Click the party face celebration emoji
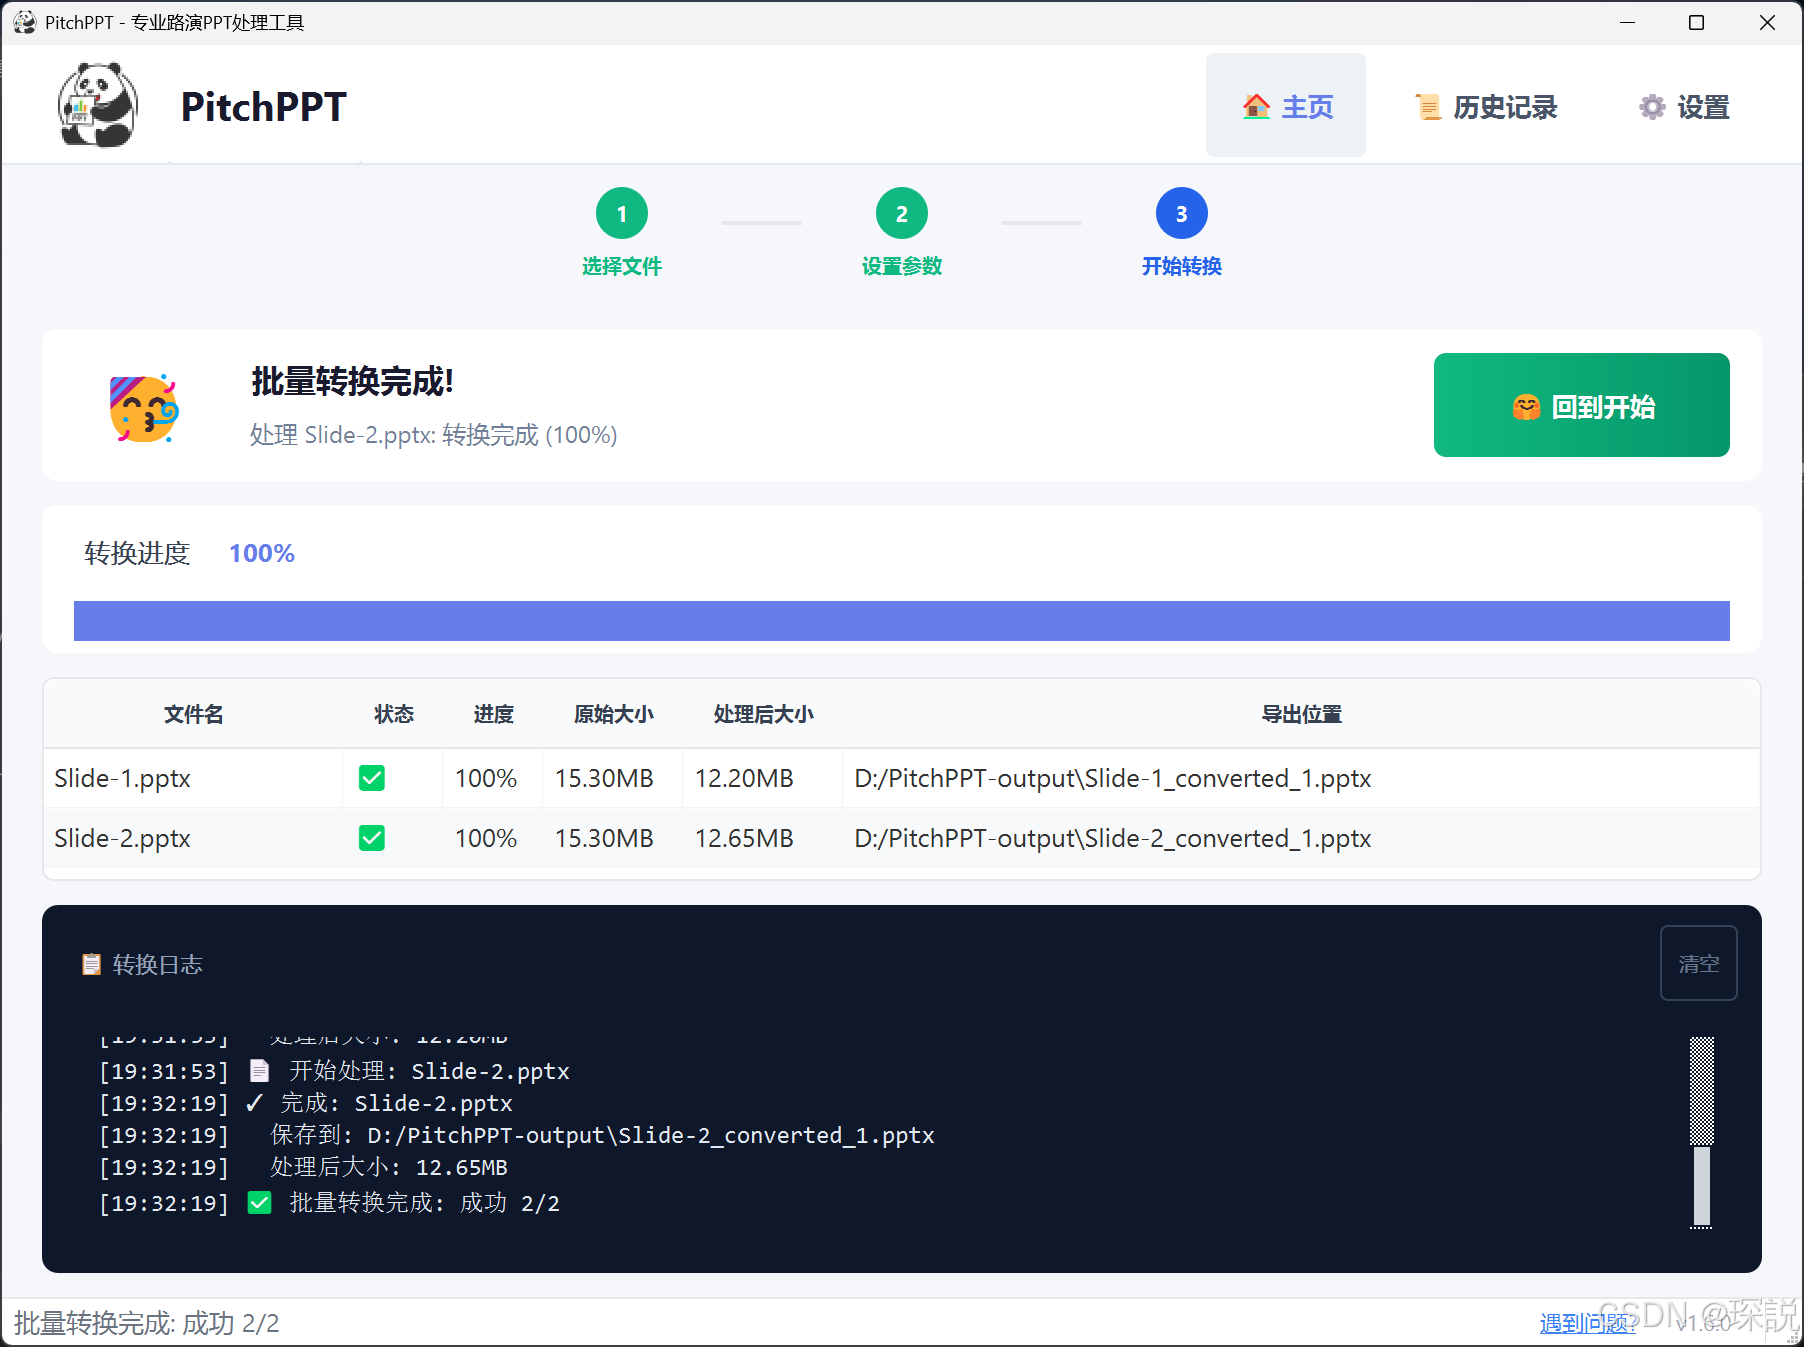Viewport: 1804px width, 1347px height. pyautogui.click(x=144, y=408)
